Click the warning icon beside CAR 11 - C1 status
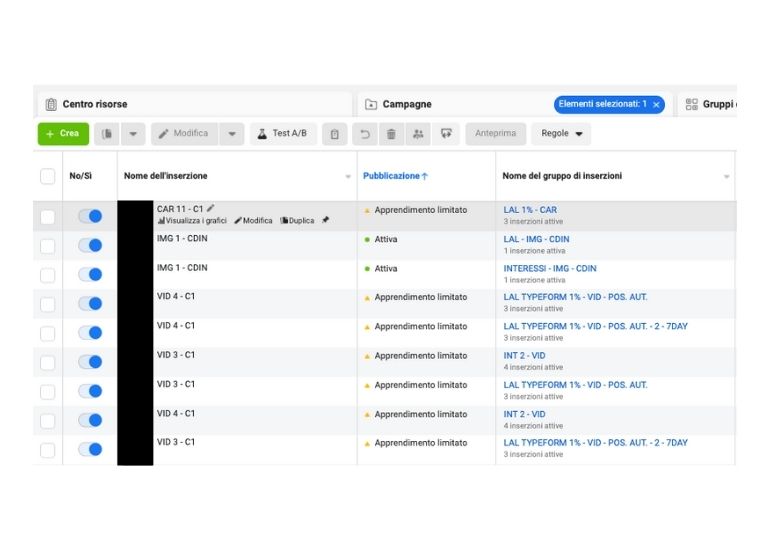 tap(367, 211)
